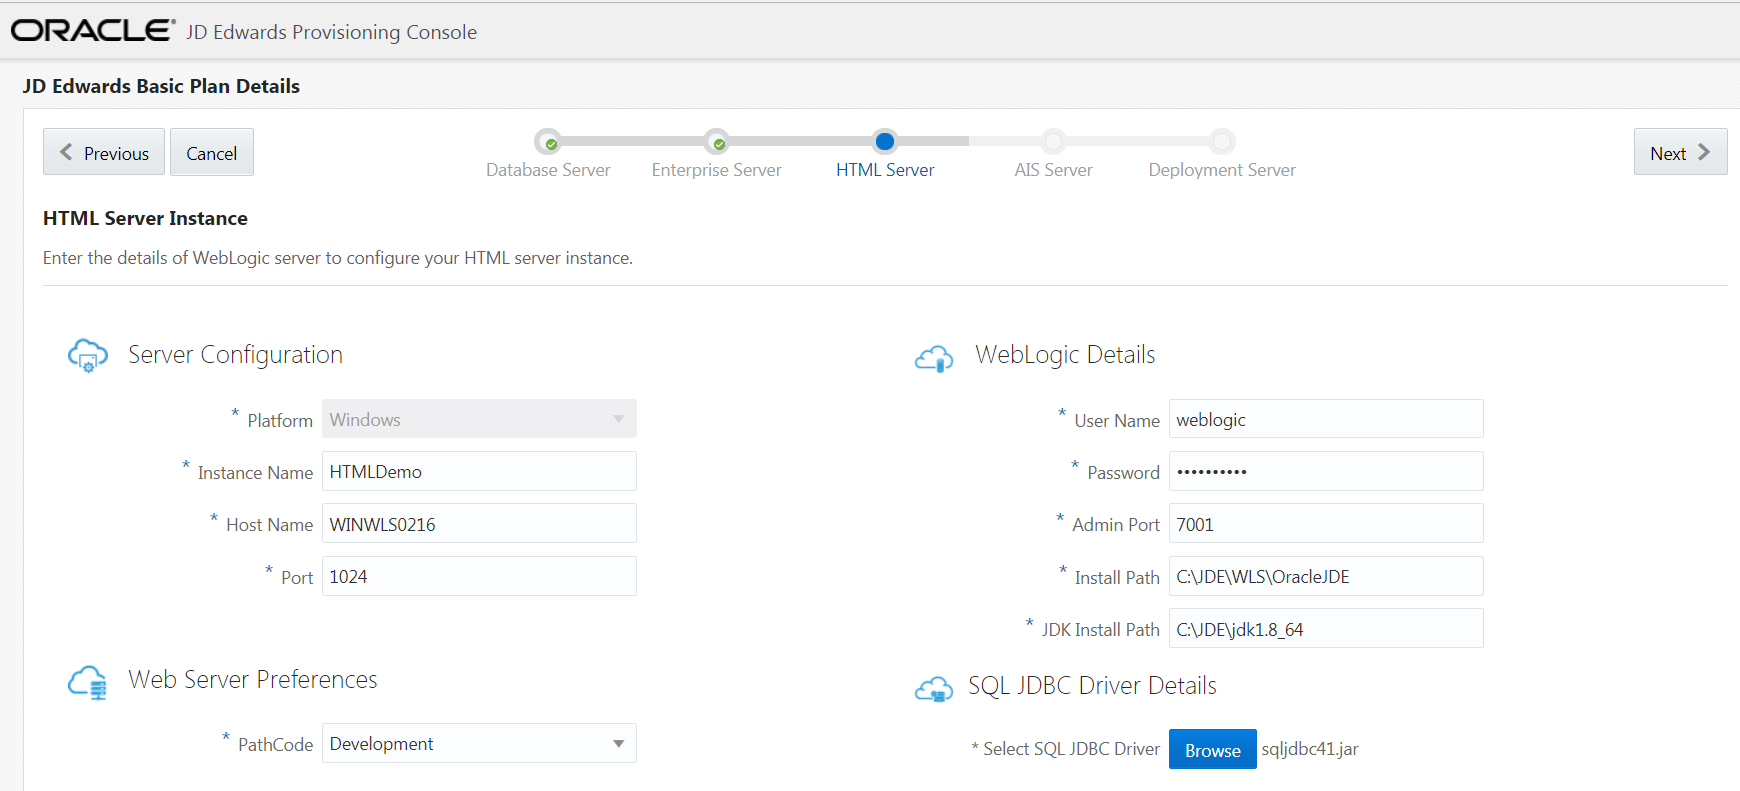Click the JDK Install Path label

(x=1100, y=630)
